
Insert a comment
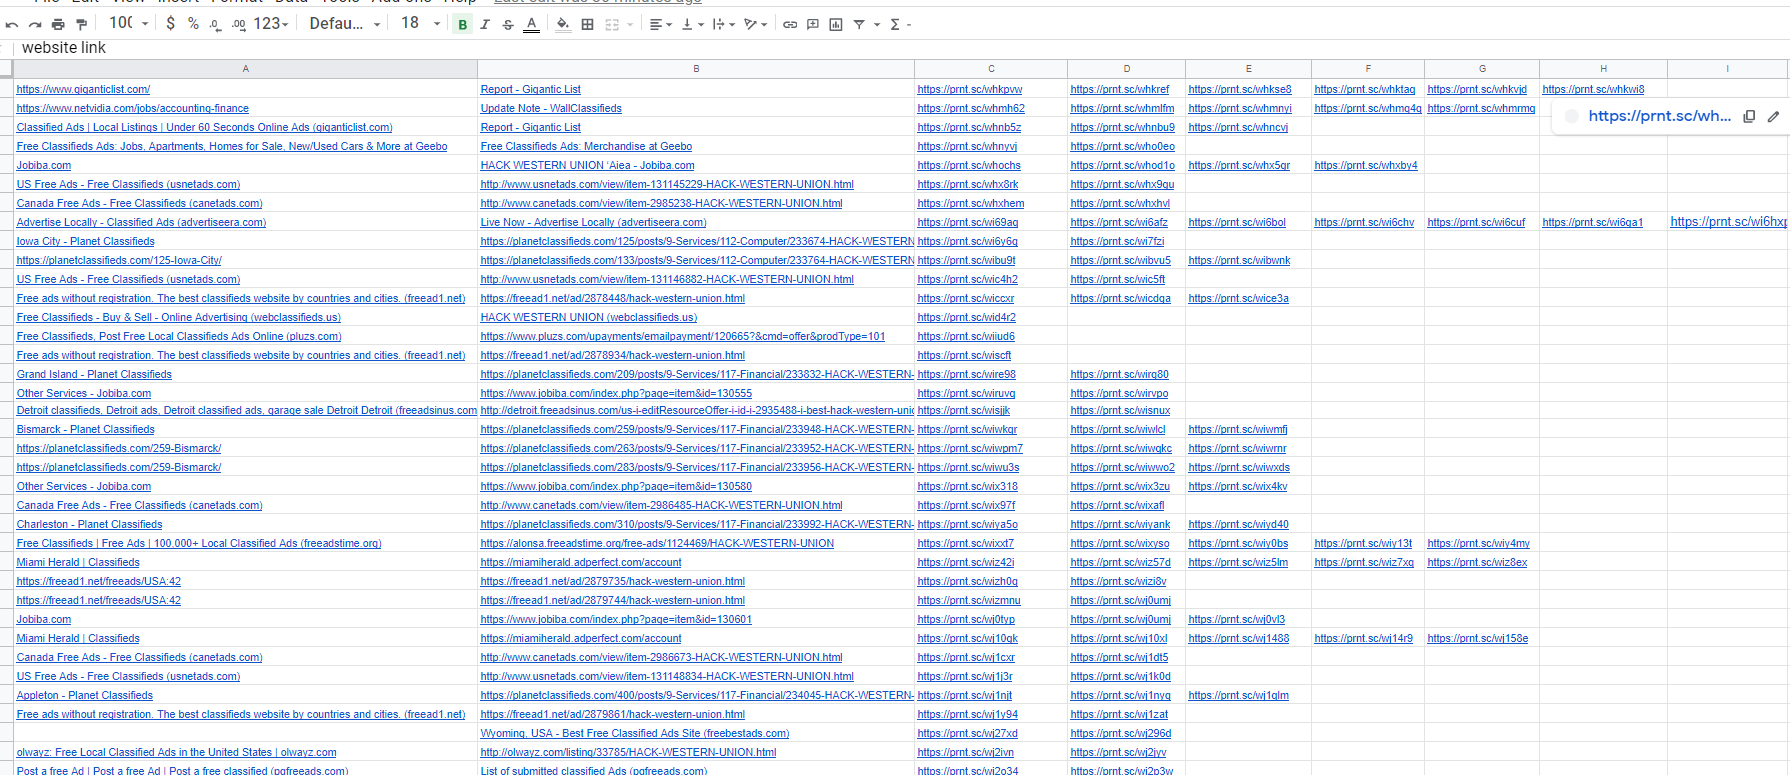[x=813, y=24]
